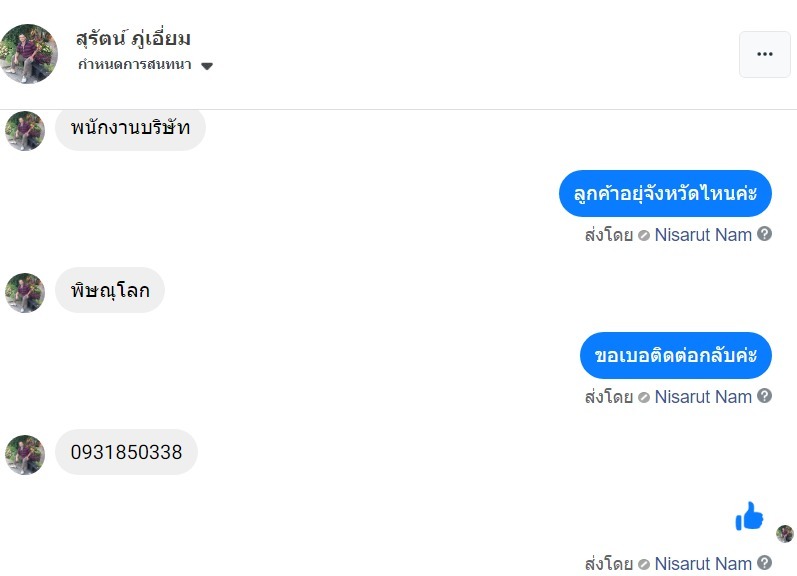Screen dimensions: 797x576
Task: Click the help icon under ลูกค้าอยู่จังหวัดไหนค่ะ
Action: coord(765,234)
